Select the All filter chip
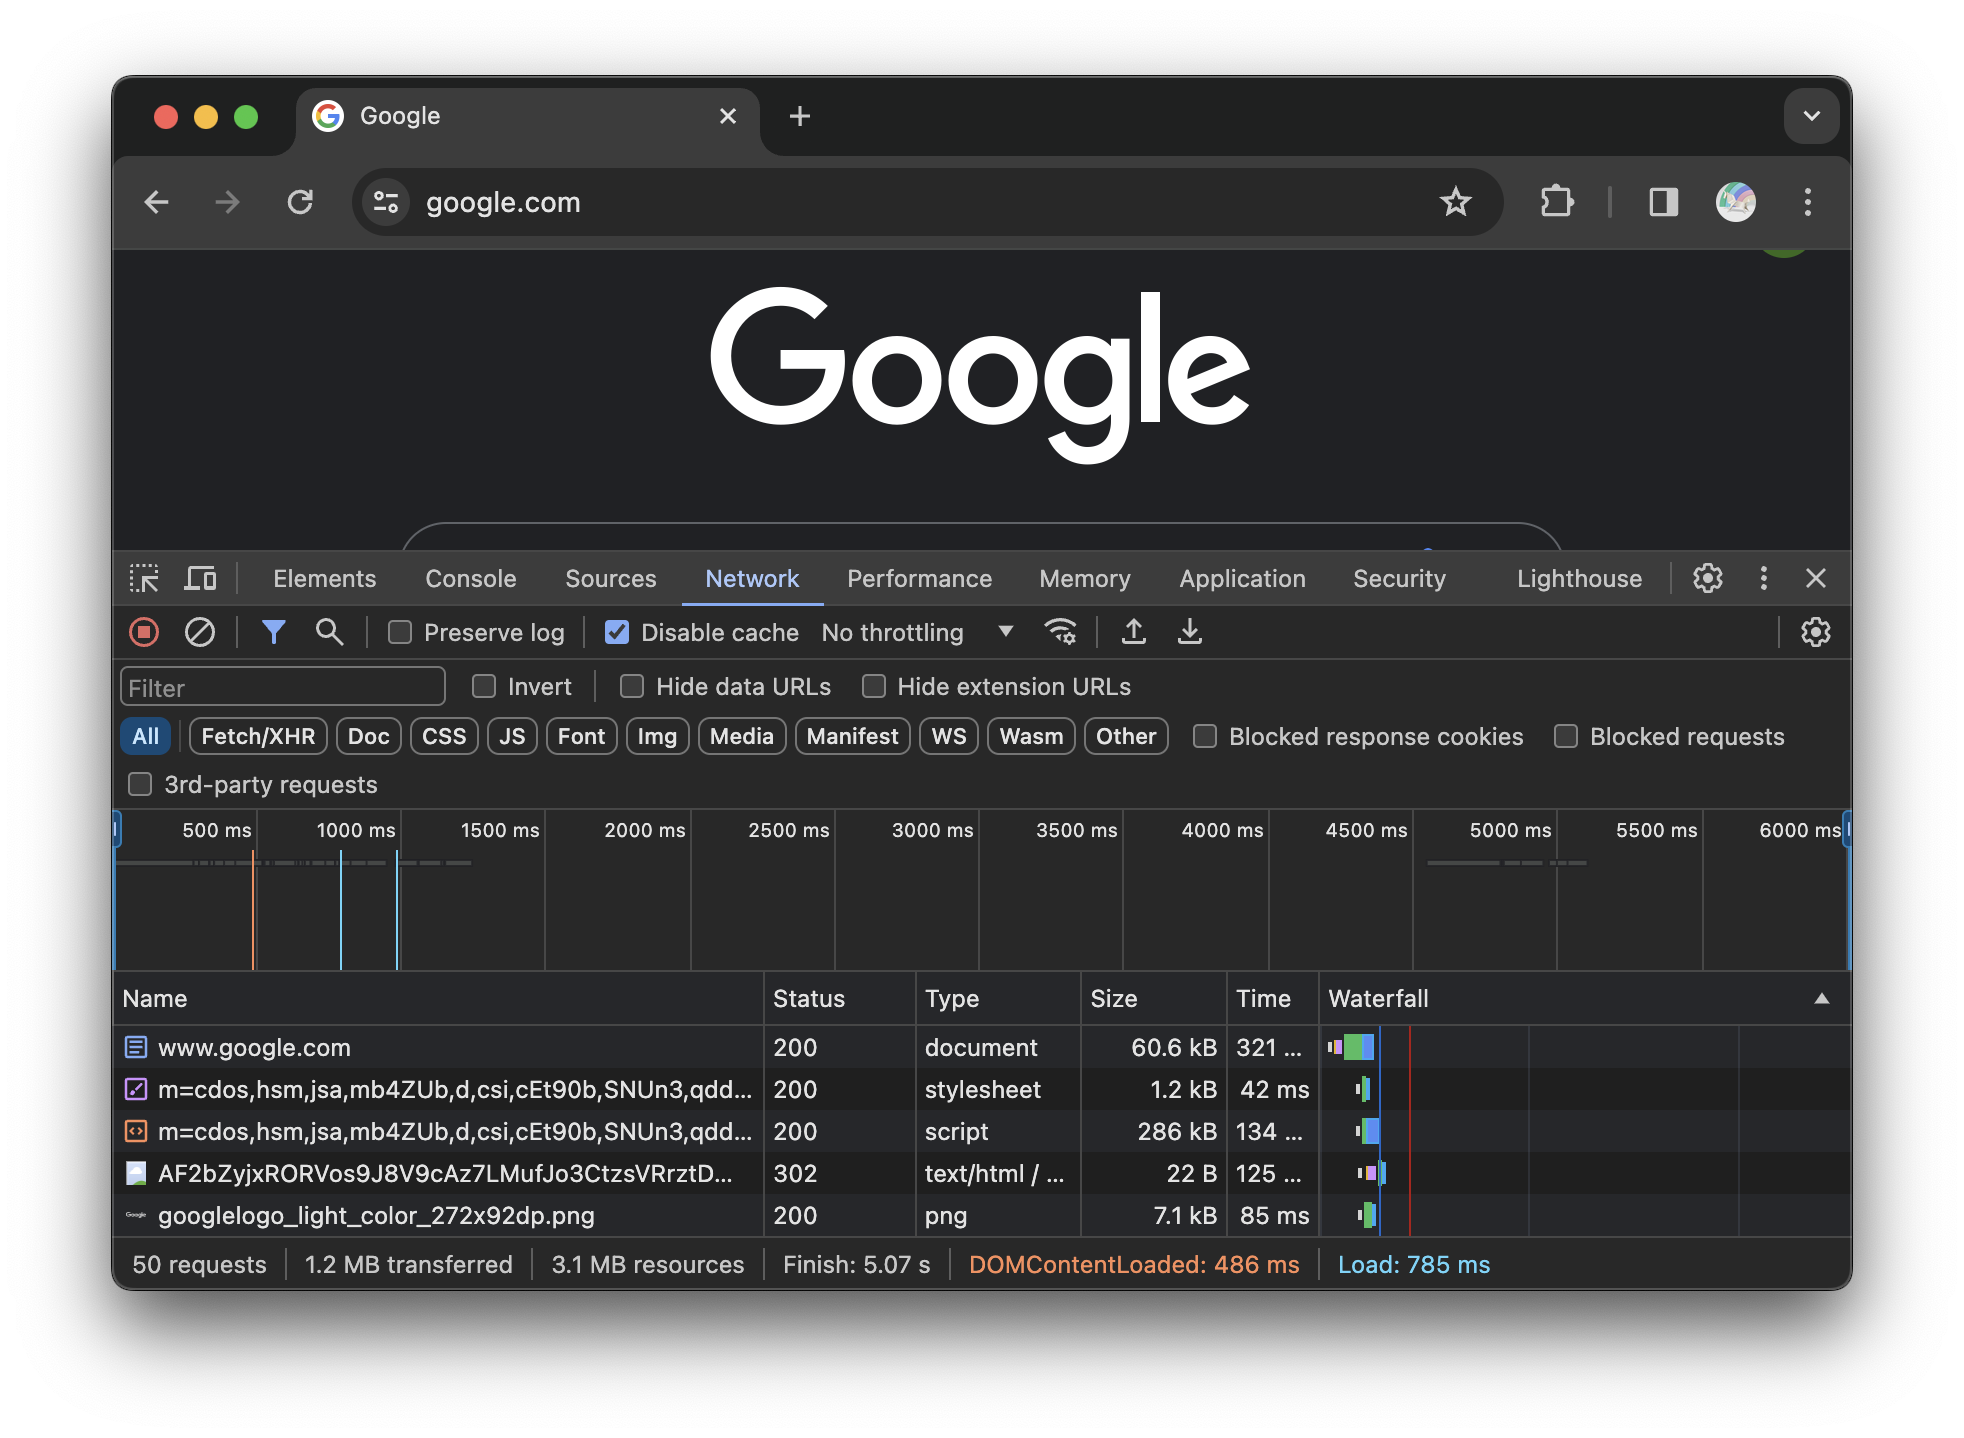 click(146, 736)
